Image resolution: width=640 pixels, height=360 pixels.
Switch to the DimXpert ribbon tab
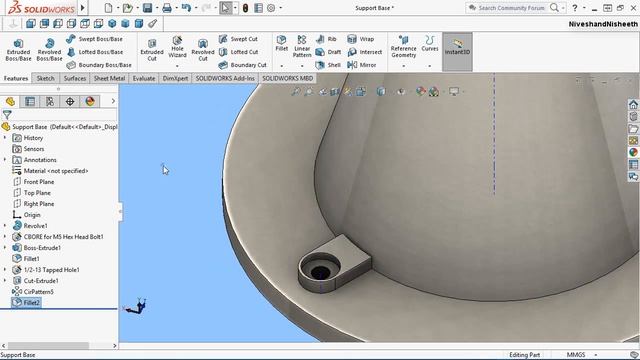[176, 78]
